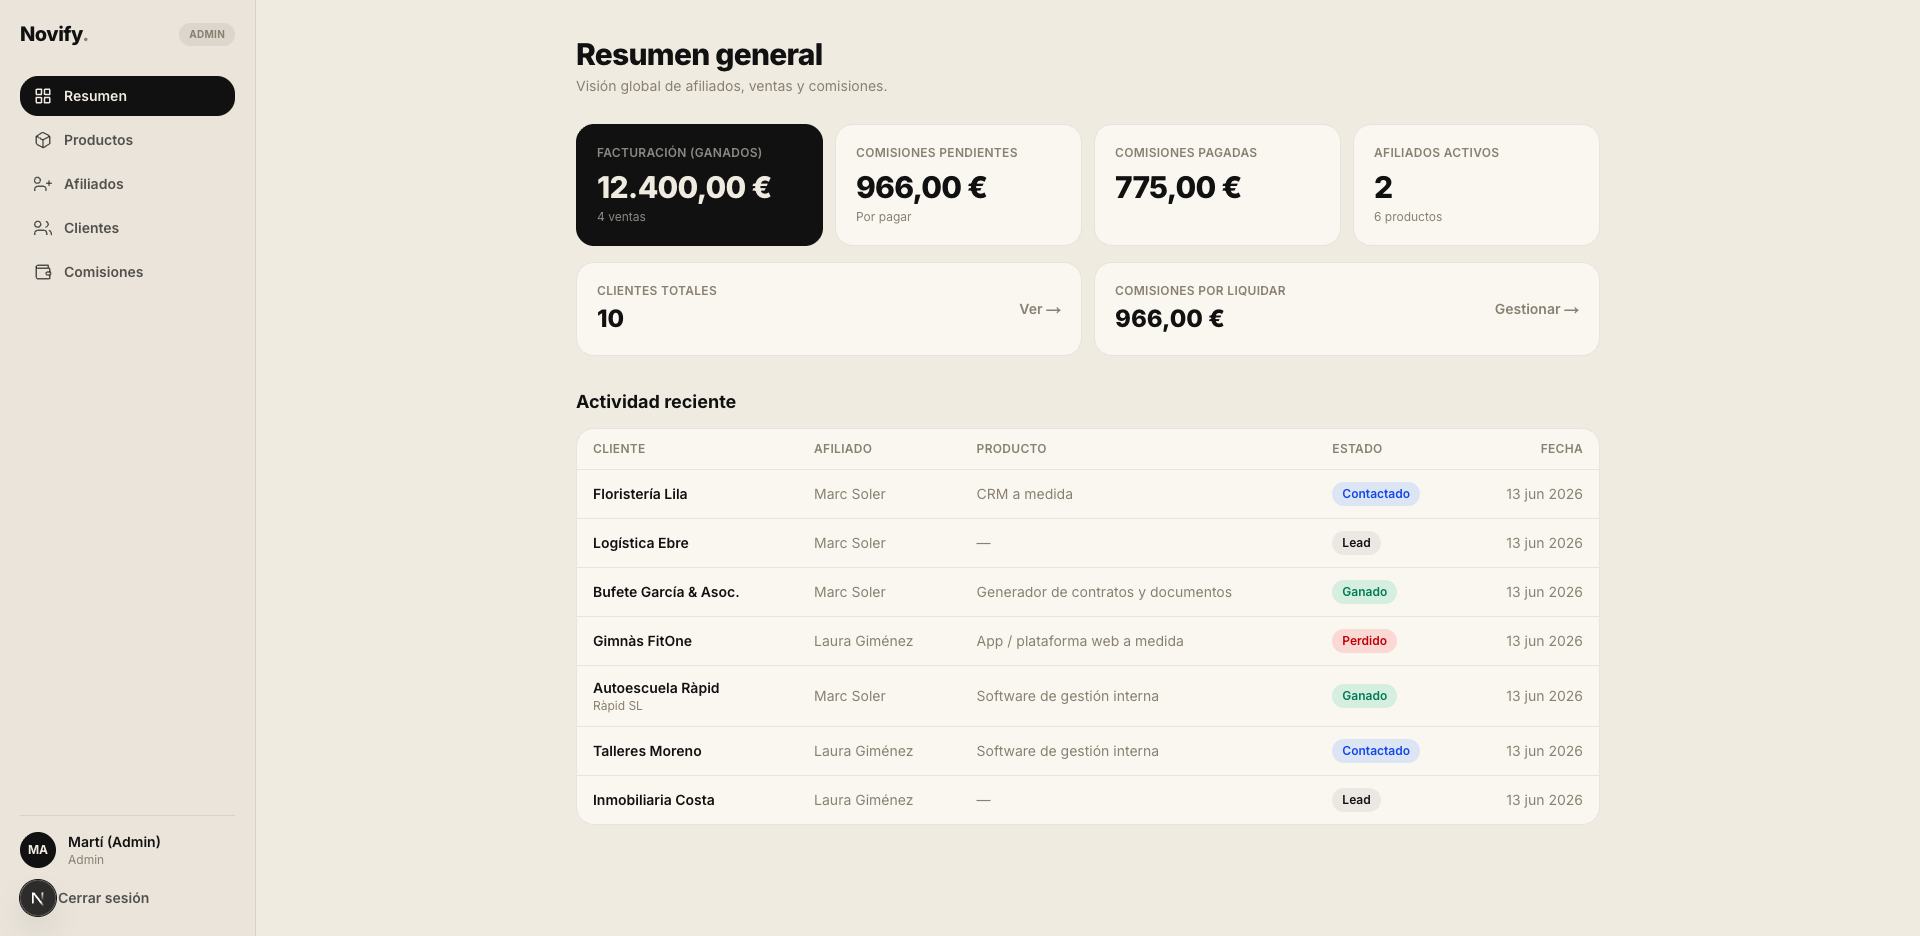Select the Floristería Lila row name
The height and width of the screenshot is (936, 1920).
[x=640, y=494]
